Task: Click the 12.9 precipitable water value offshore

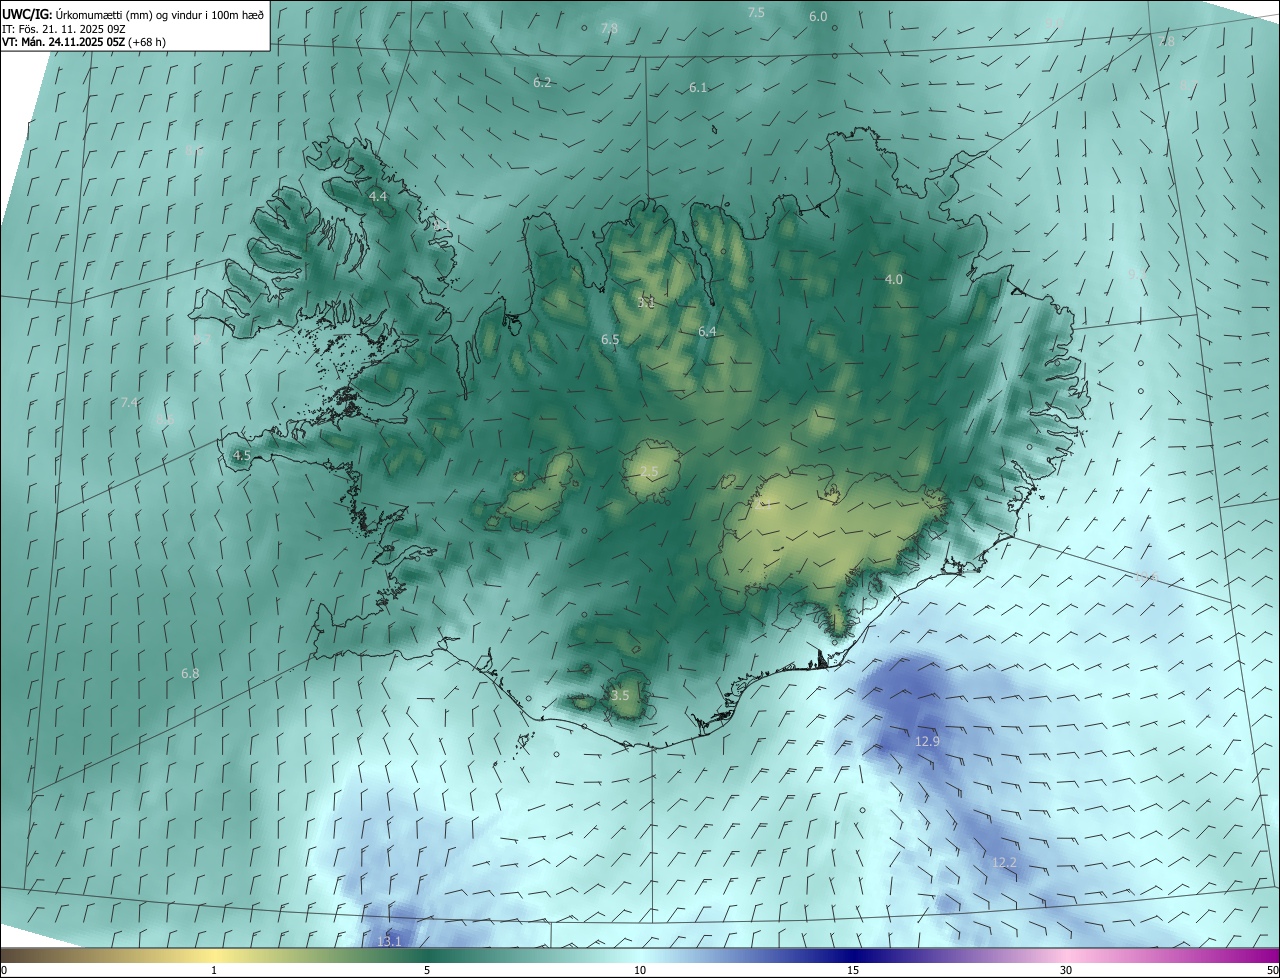Action: point(927,741)
